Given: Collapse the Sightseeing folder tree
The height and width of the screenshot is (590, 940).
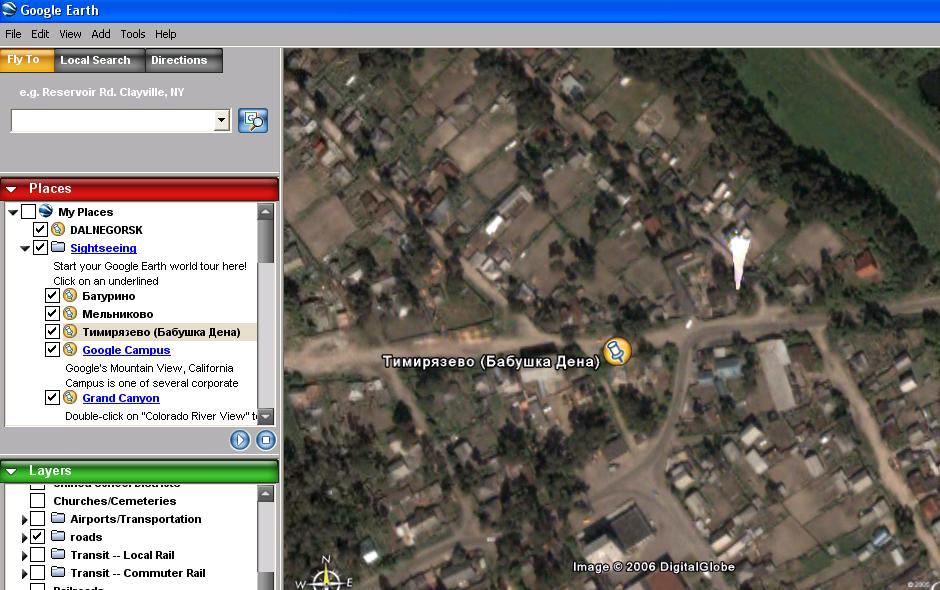Looking at the screenshot, I should point(25,248).
